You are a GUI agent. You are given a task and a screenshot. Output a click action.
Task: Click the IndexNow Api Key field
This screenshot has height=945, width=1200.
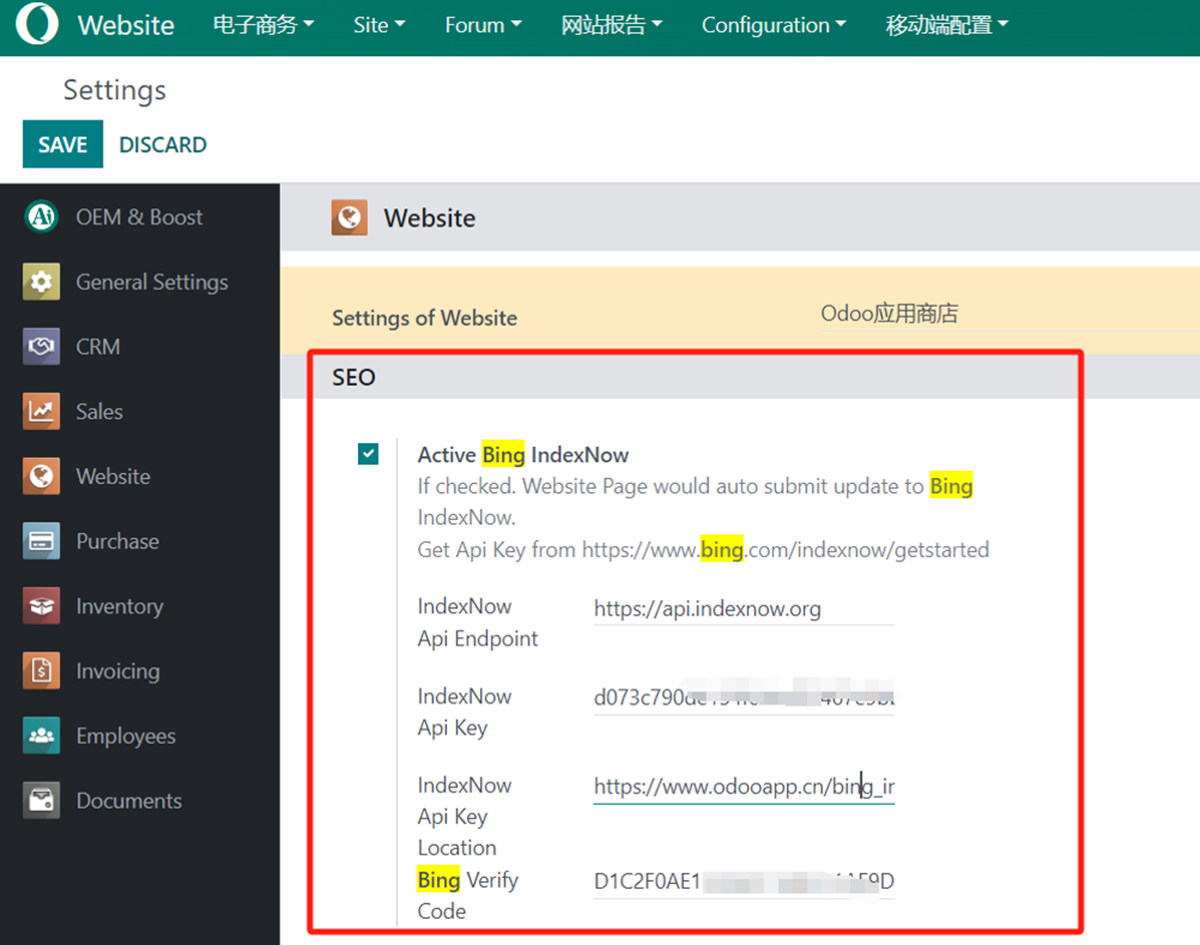[743, 697]
